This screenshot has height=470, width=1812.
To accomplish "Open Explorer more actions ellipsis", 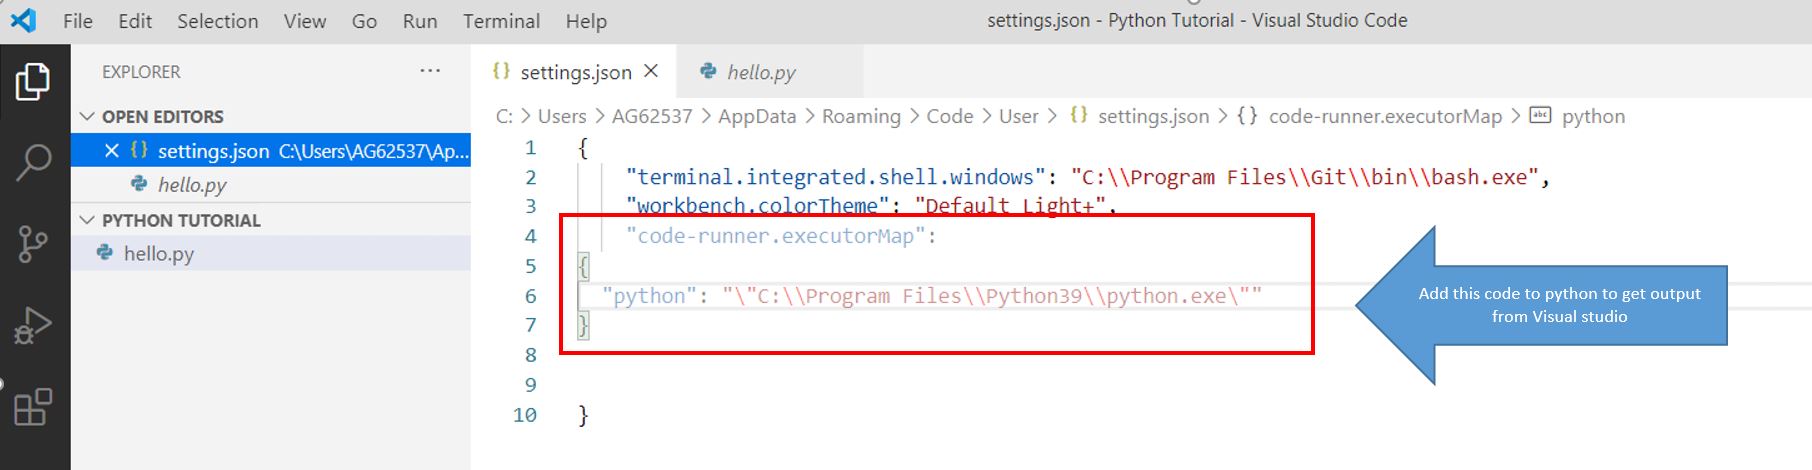I will [430, 71].
